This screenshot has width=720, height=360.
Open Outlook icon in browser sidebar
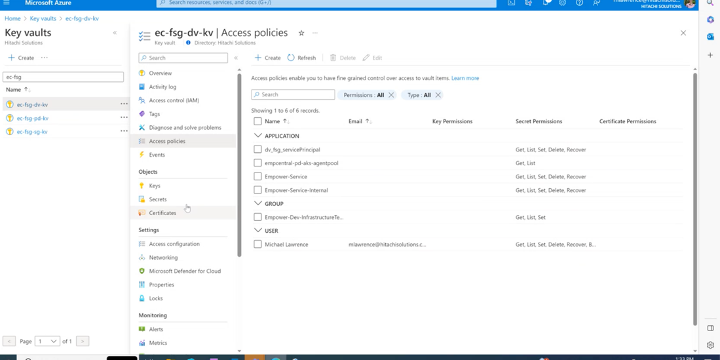pos(710,37)
